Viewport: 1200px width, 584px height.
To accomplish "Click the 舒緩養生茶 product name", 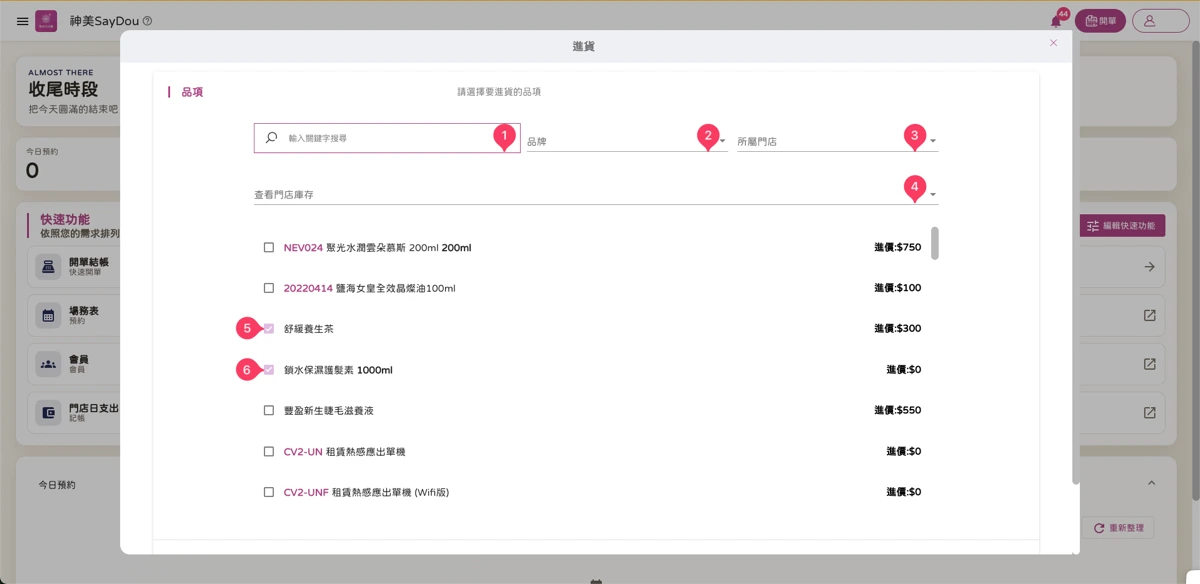I will point(309,329).
